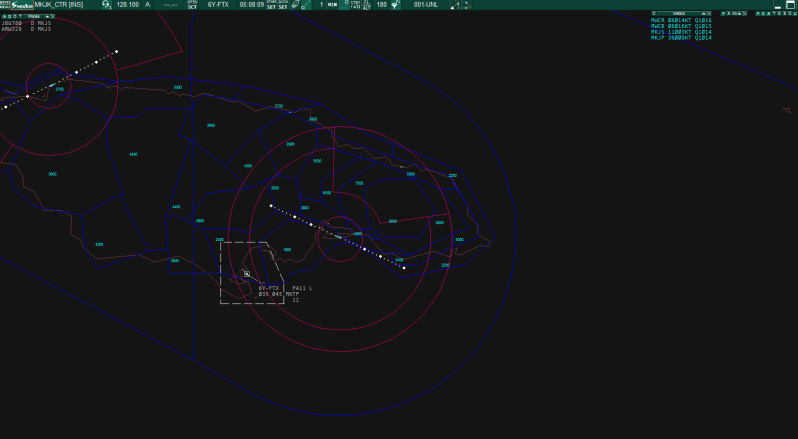Click the square aircraft target symbol for 6Y-FTX
The width and height of the screenshot is (798, 439).
tap(247, 273)
